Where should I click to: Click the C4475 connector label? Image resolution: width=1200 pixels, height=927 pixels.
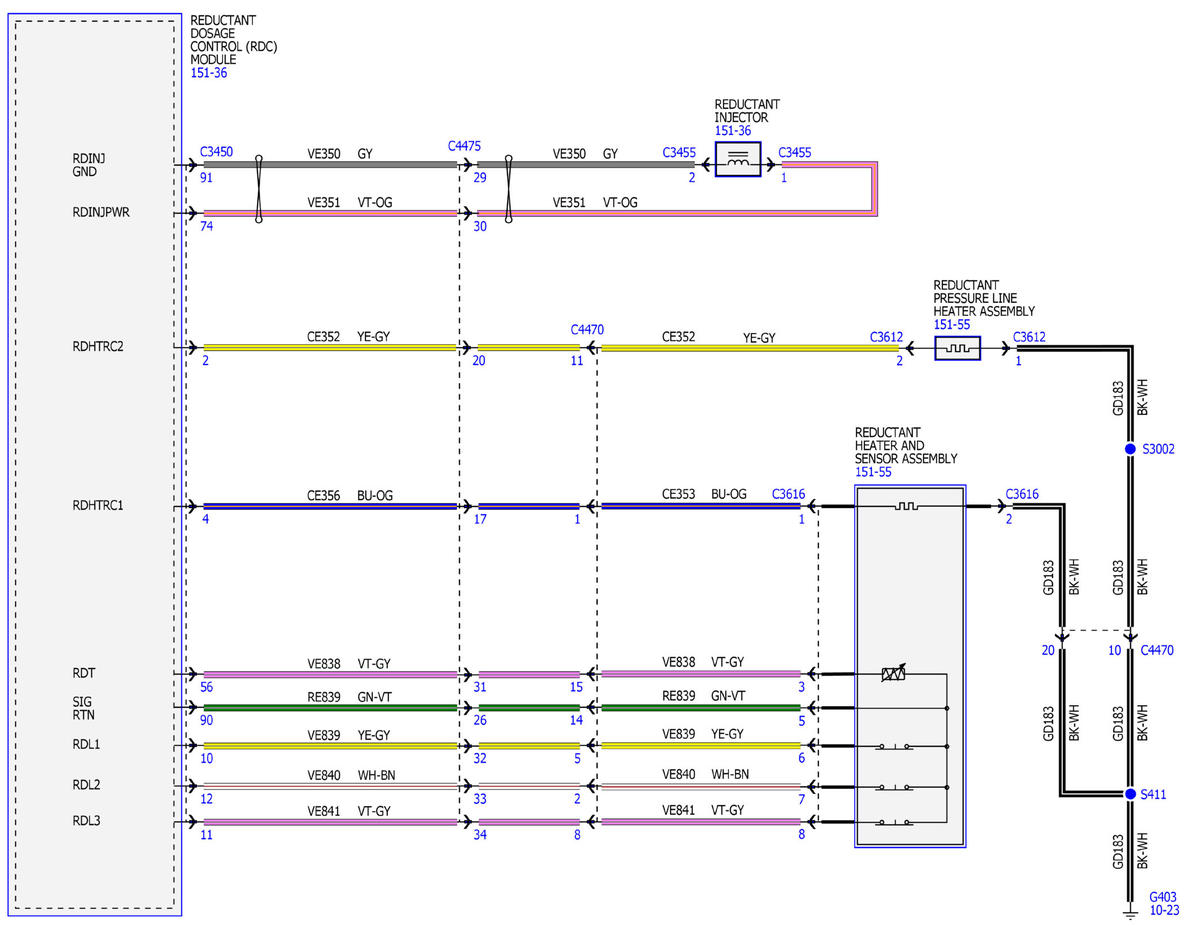coord(465,146)
